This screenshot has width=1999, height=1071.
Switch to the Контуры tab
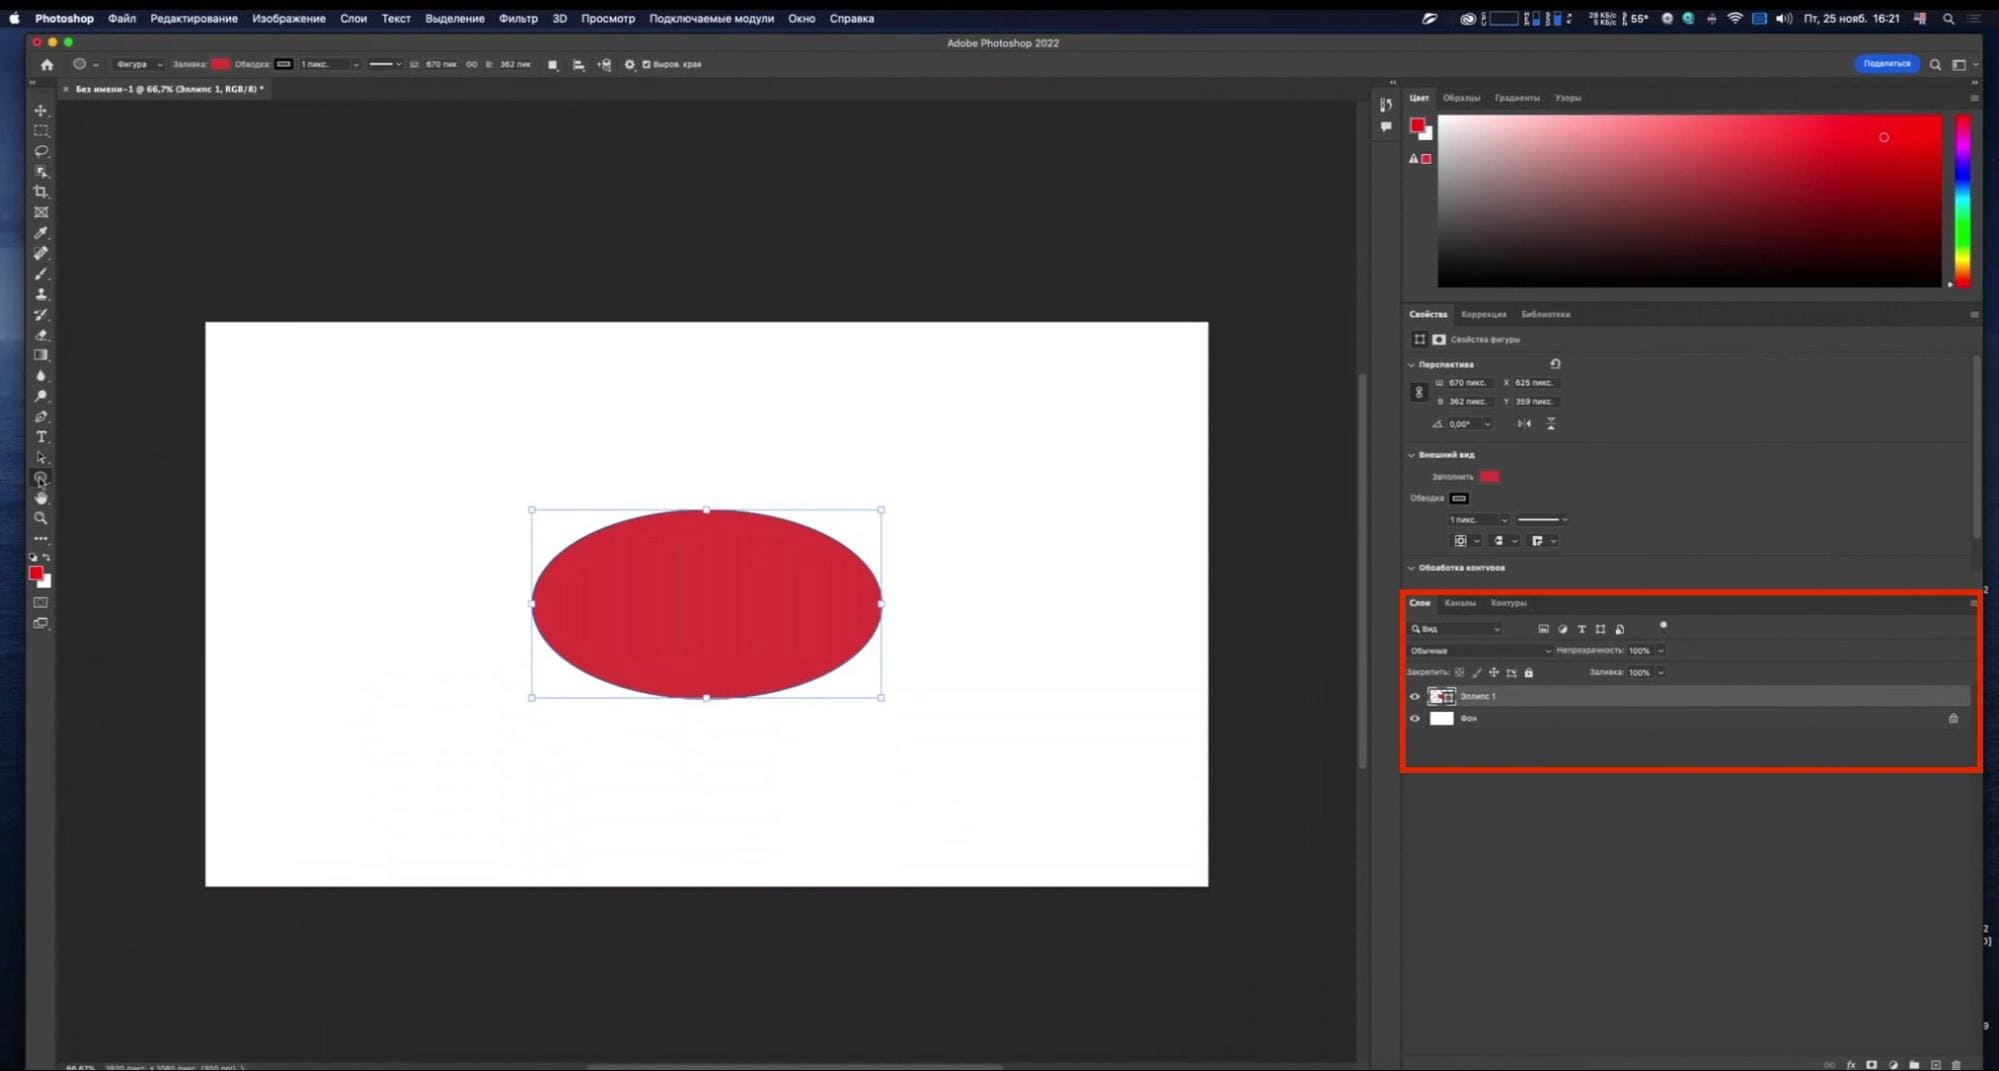1508,603
